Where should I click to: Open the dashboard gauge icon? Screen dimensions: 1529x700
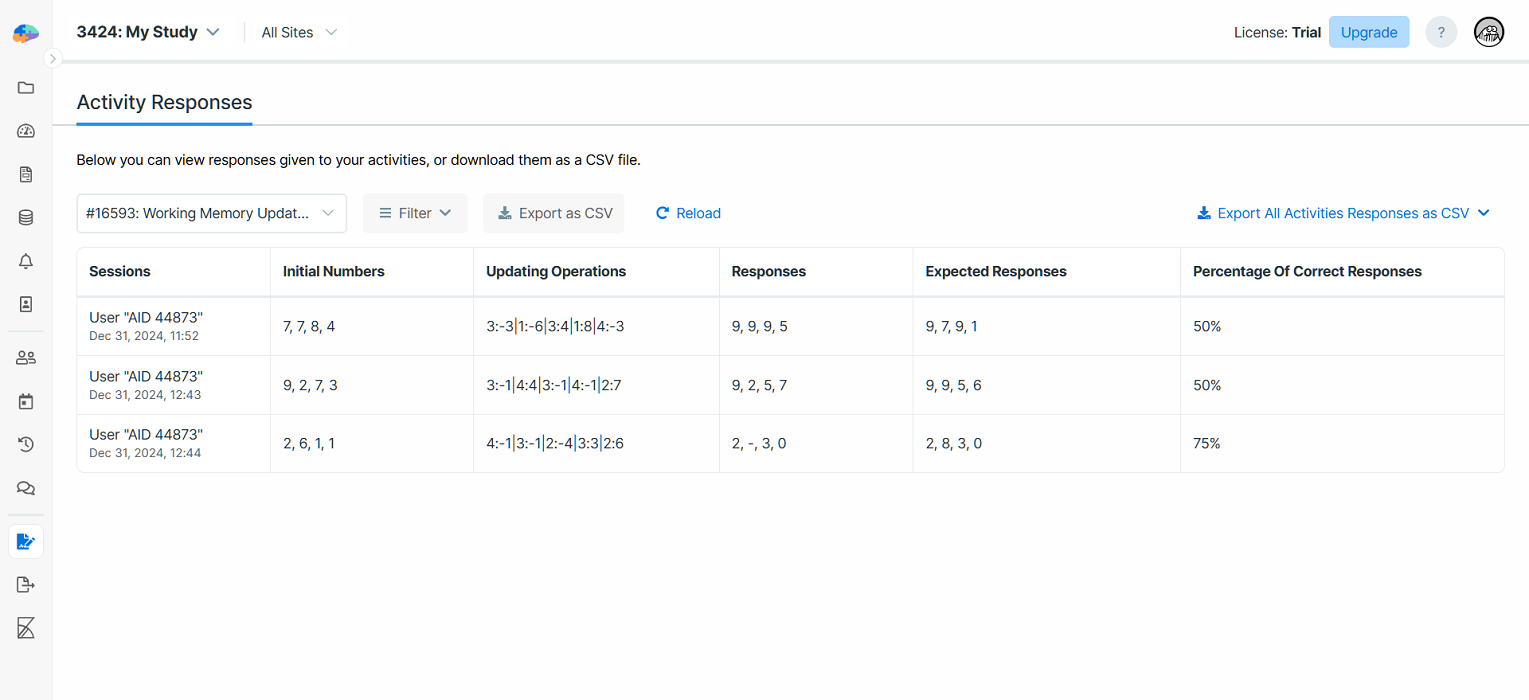pos(26,131)
